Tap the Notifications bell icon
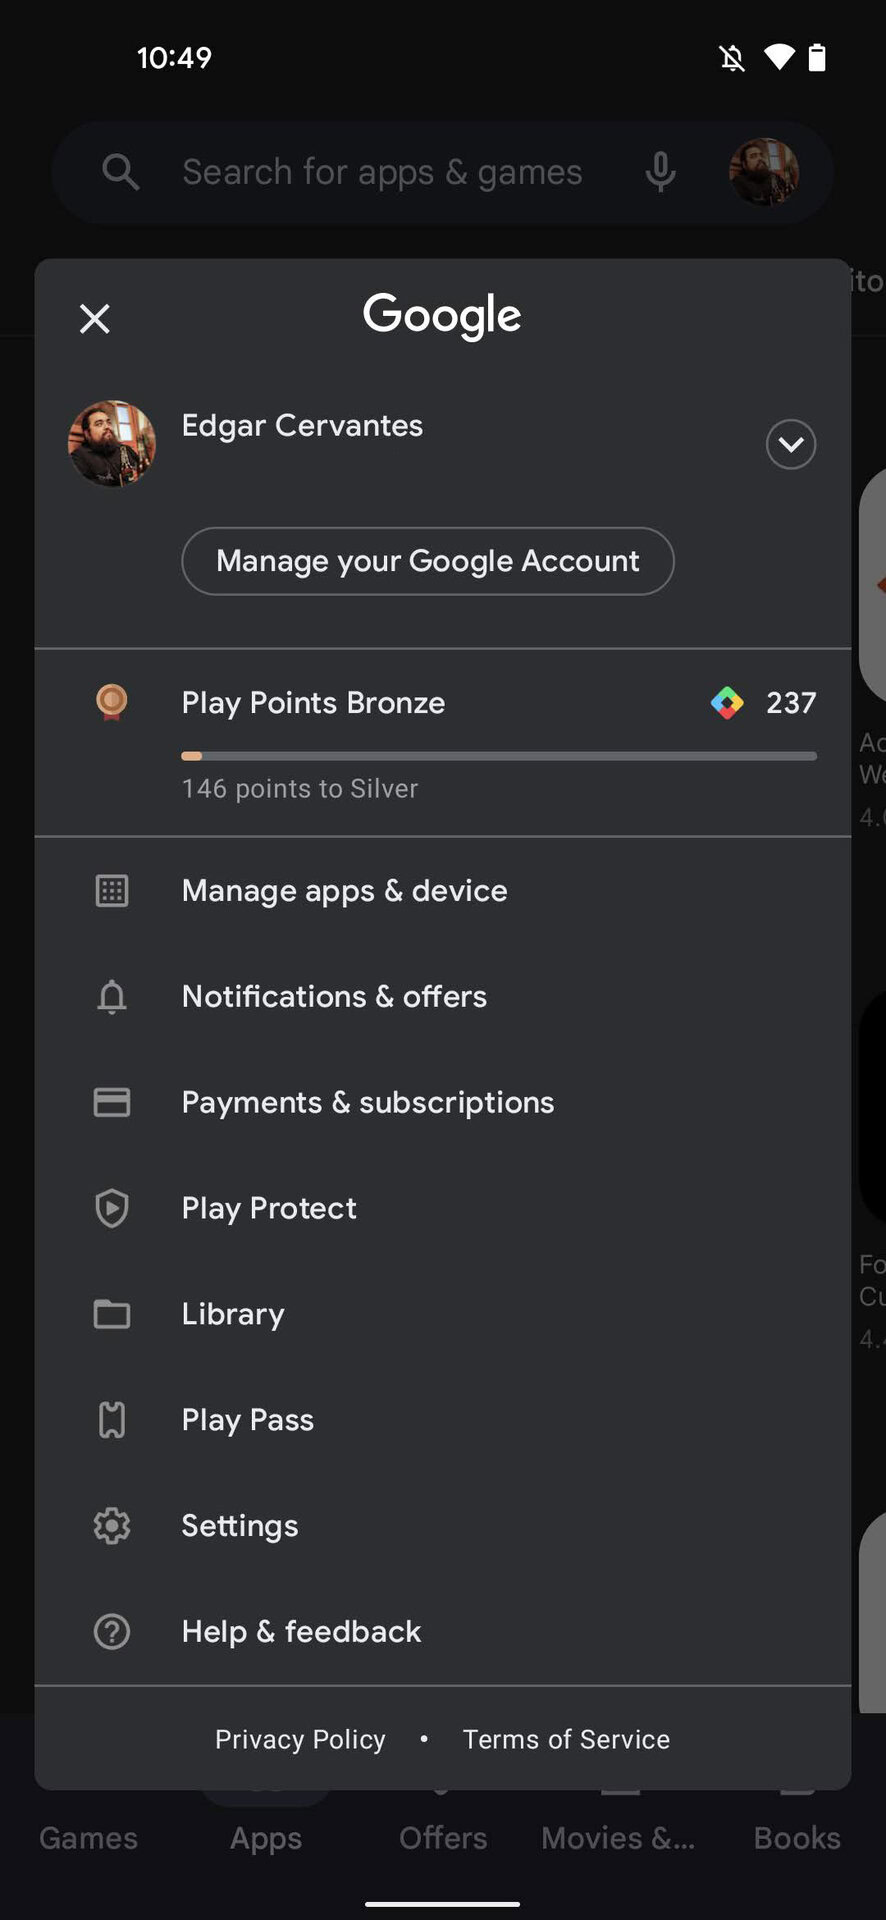 tap(112, 997)
